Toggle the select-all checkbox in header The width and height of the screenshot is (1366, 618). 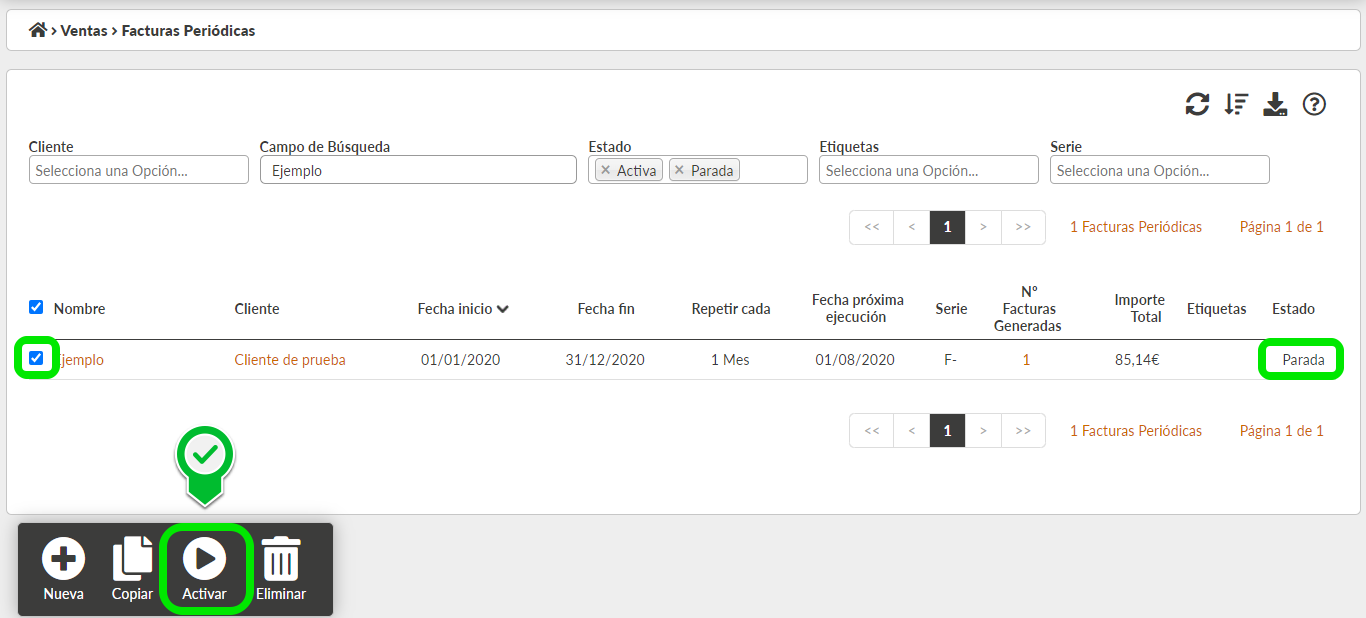36,307
